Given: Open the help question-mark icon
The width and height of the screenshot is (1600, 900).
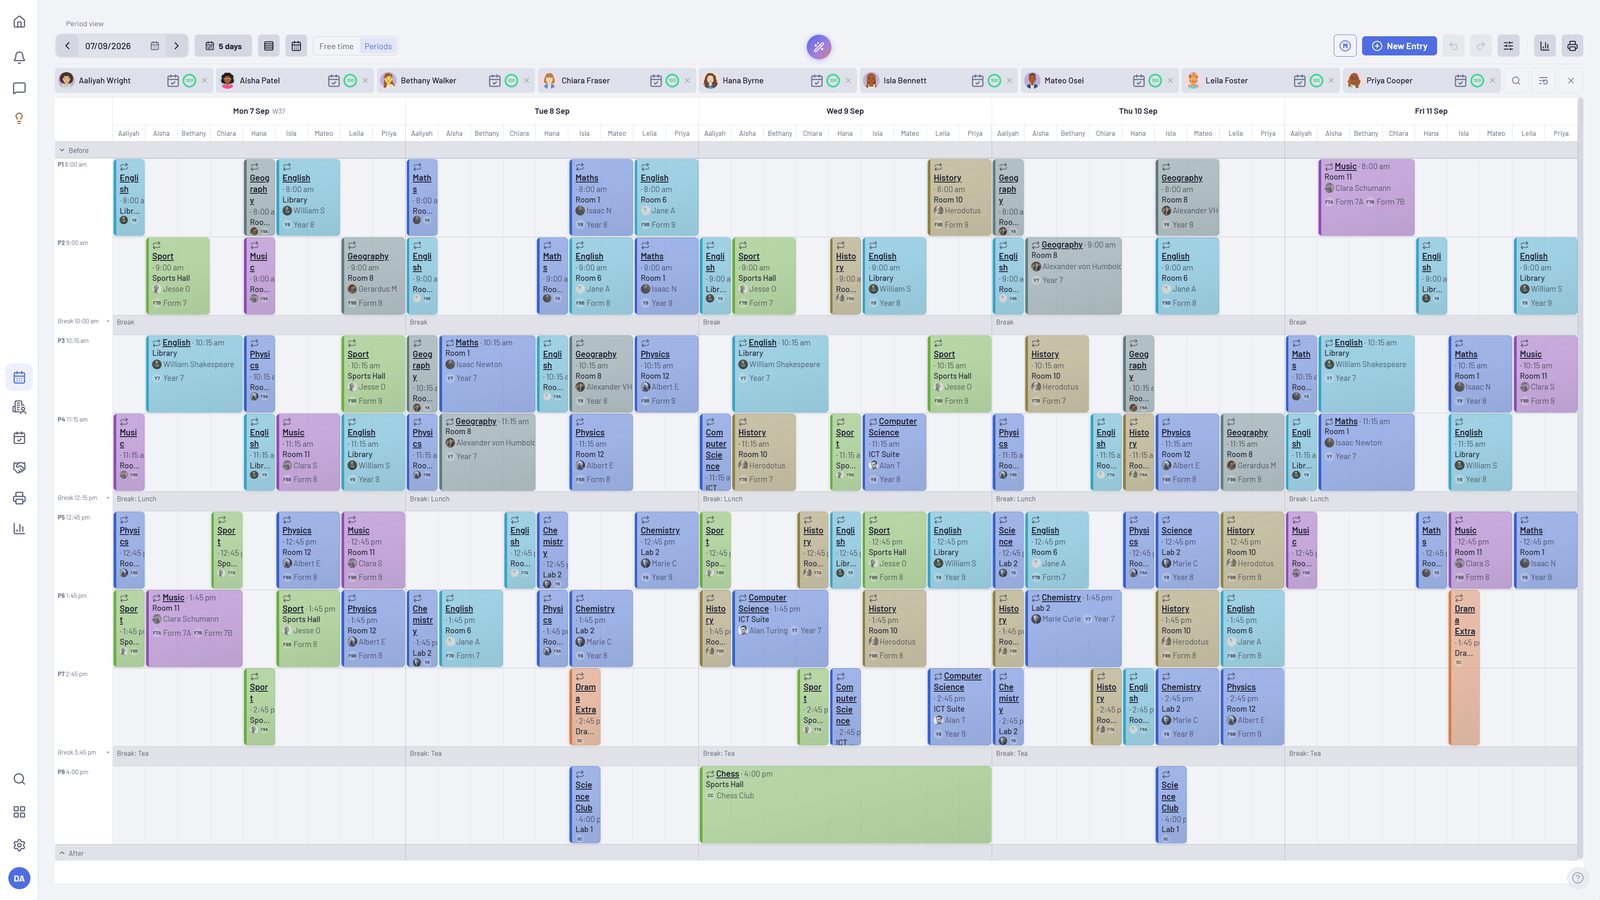Looking at the screenshot, I should [x=1577, y=878].
